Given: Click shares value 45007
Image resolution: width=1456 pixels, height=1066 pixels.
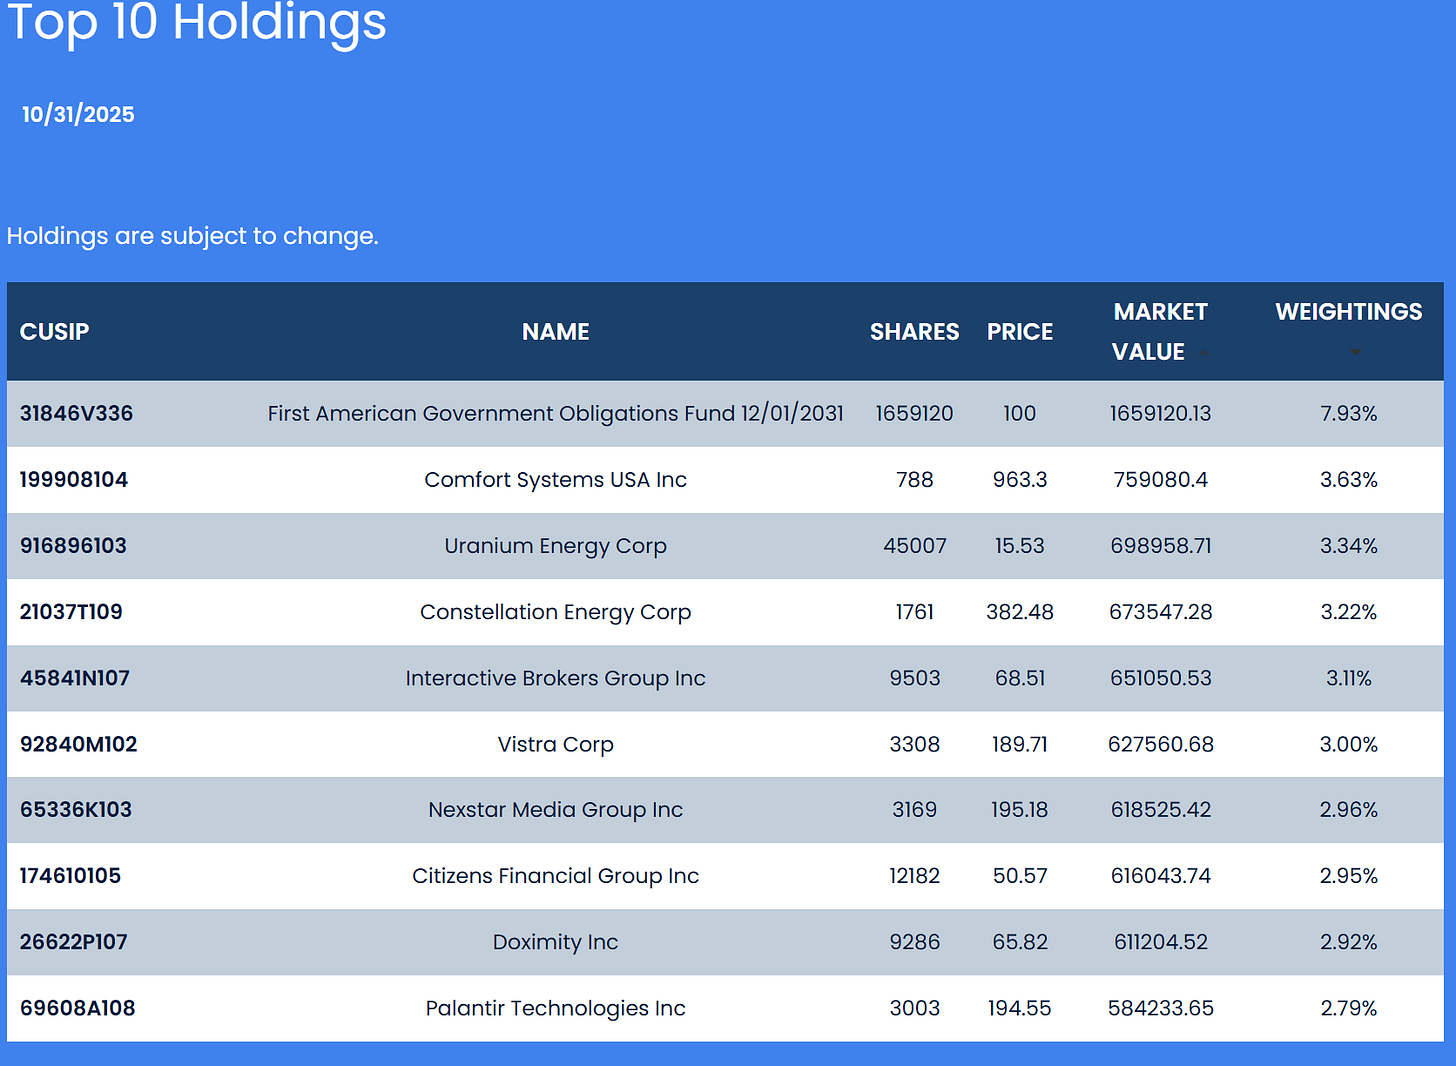Looking at the screenshot, I should click(915, 546).
